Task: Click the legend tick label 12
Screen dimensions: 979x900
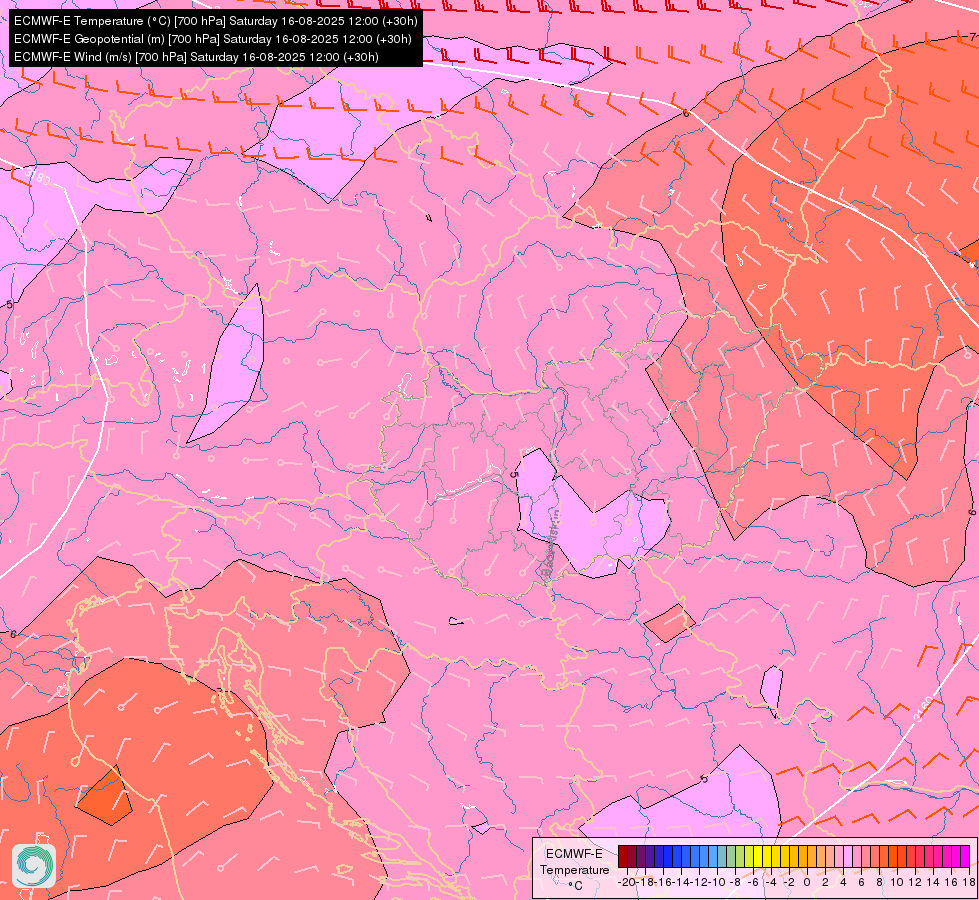Action: click(915, 883)
